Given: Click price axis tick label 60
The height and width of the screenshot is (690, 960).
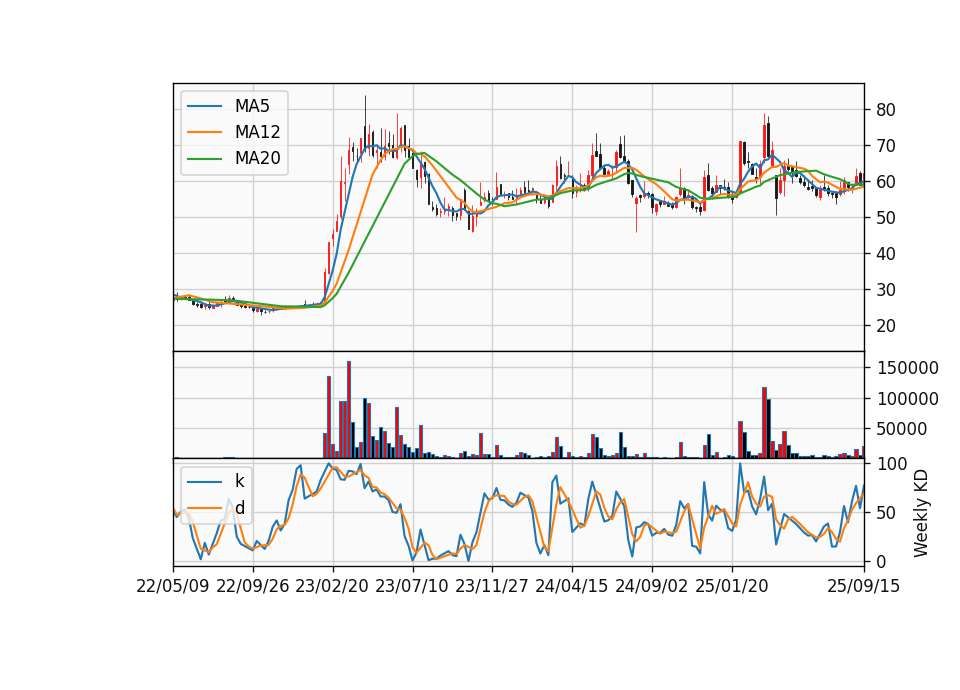Looking at the screenshot, I should pos(886,182).
